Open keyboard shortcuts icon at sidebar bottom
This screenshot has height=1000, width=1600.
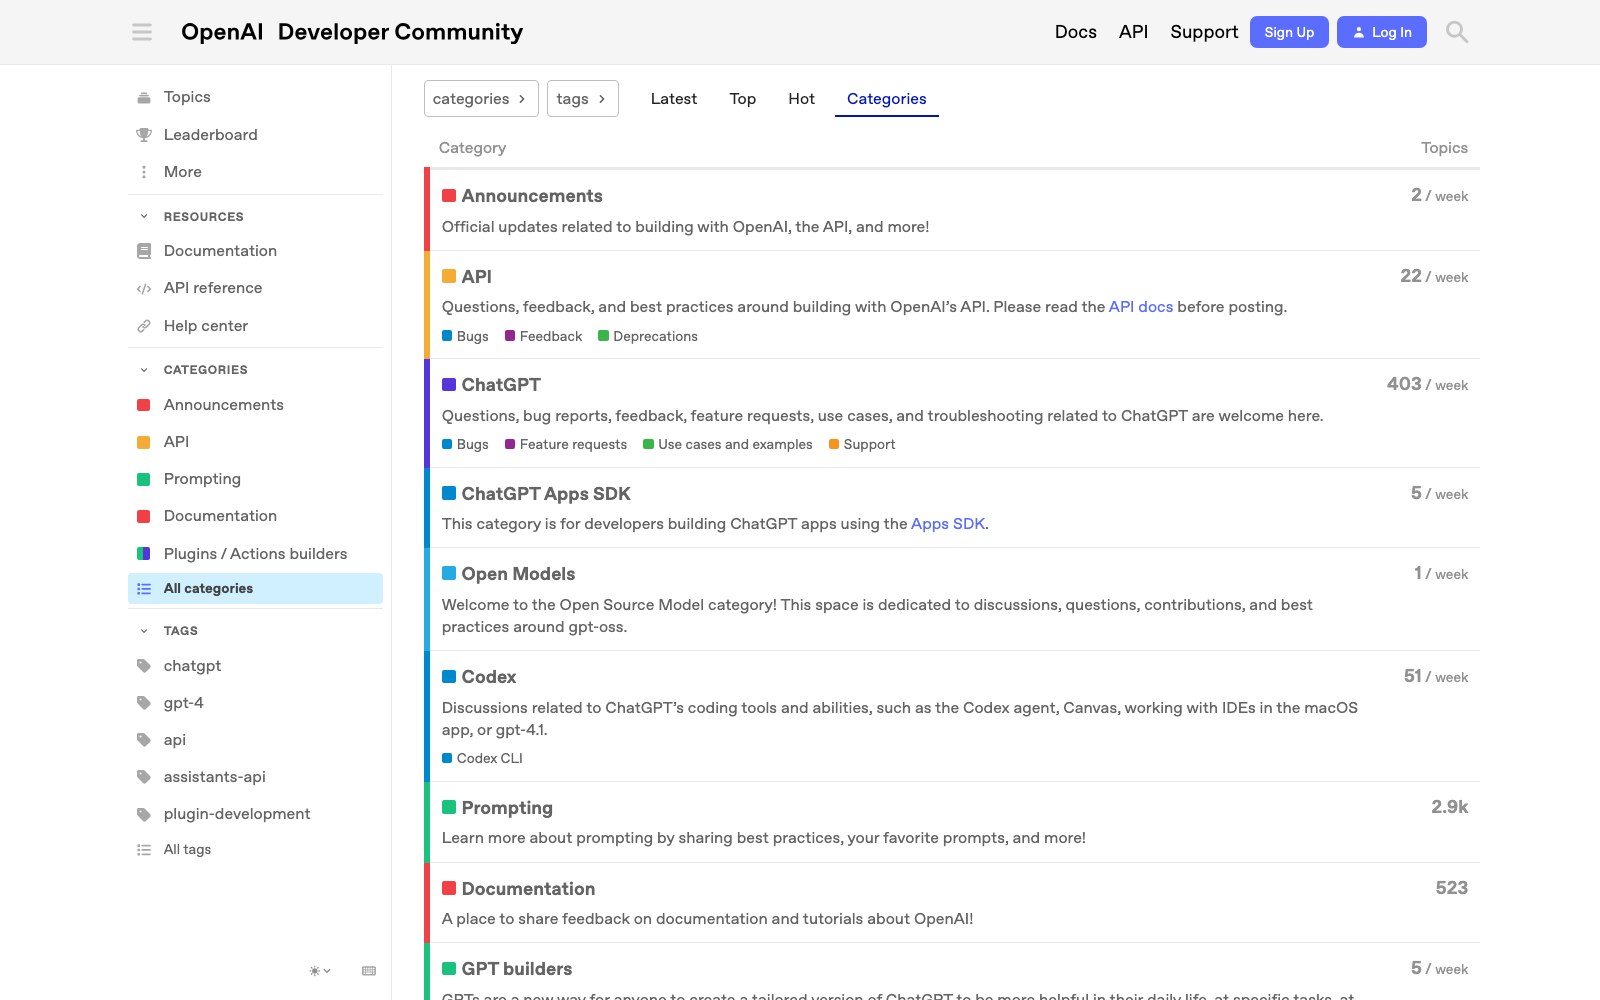369,971
